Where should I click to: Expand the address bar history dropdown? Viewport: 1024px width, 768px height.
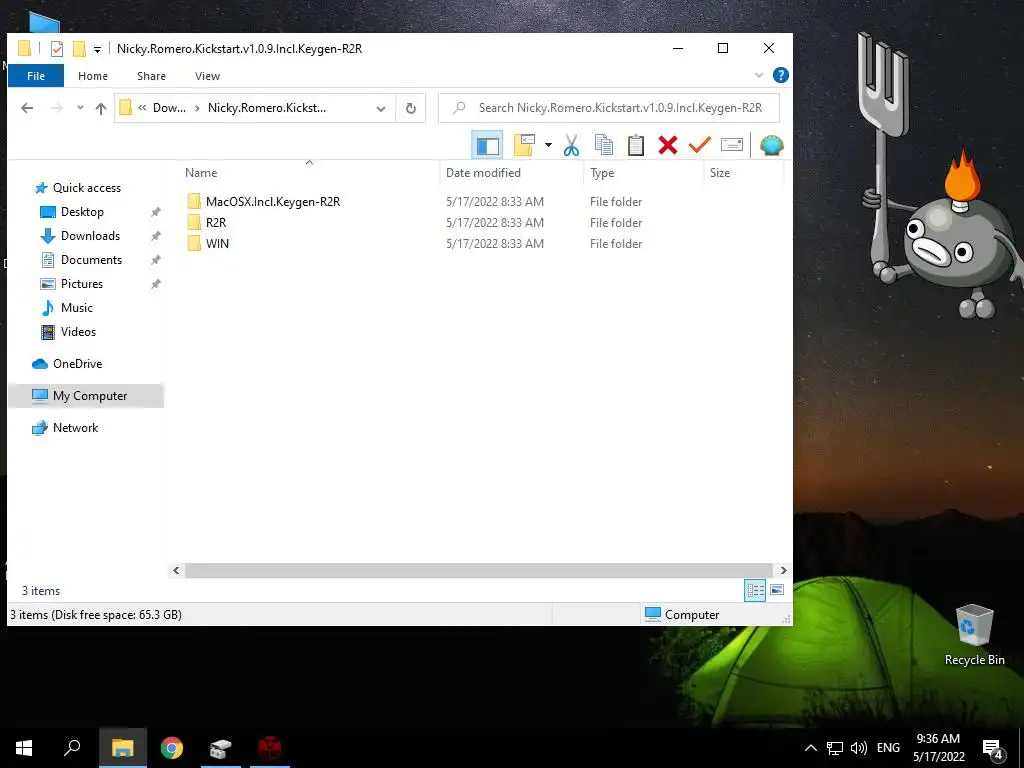coord(381,108)
